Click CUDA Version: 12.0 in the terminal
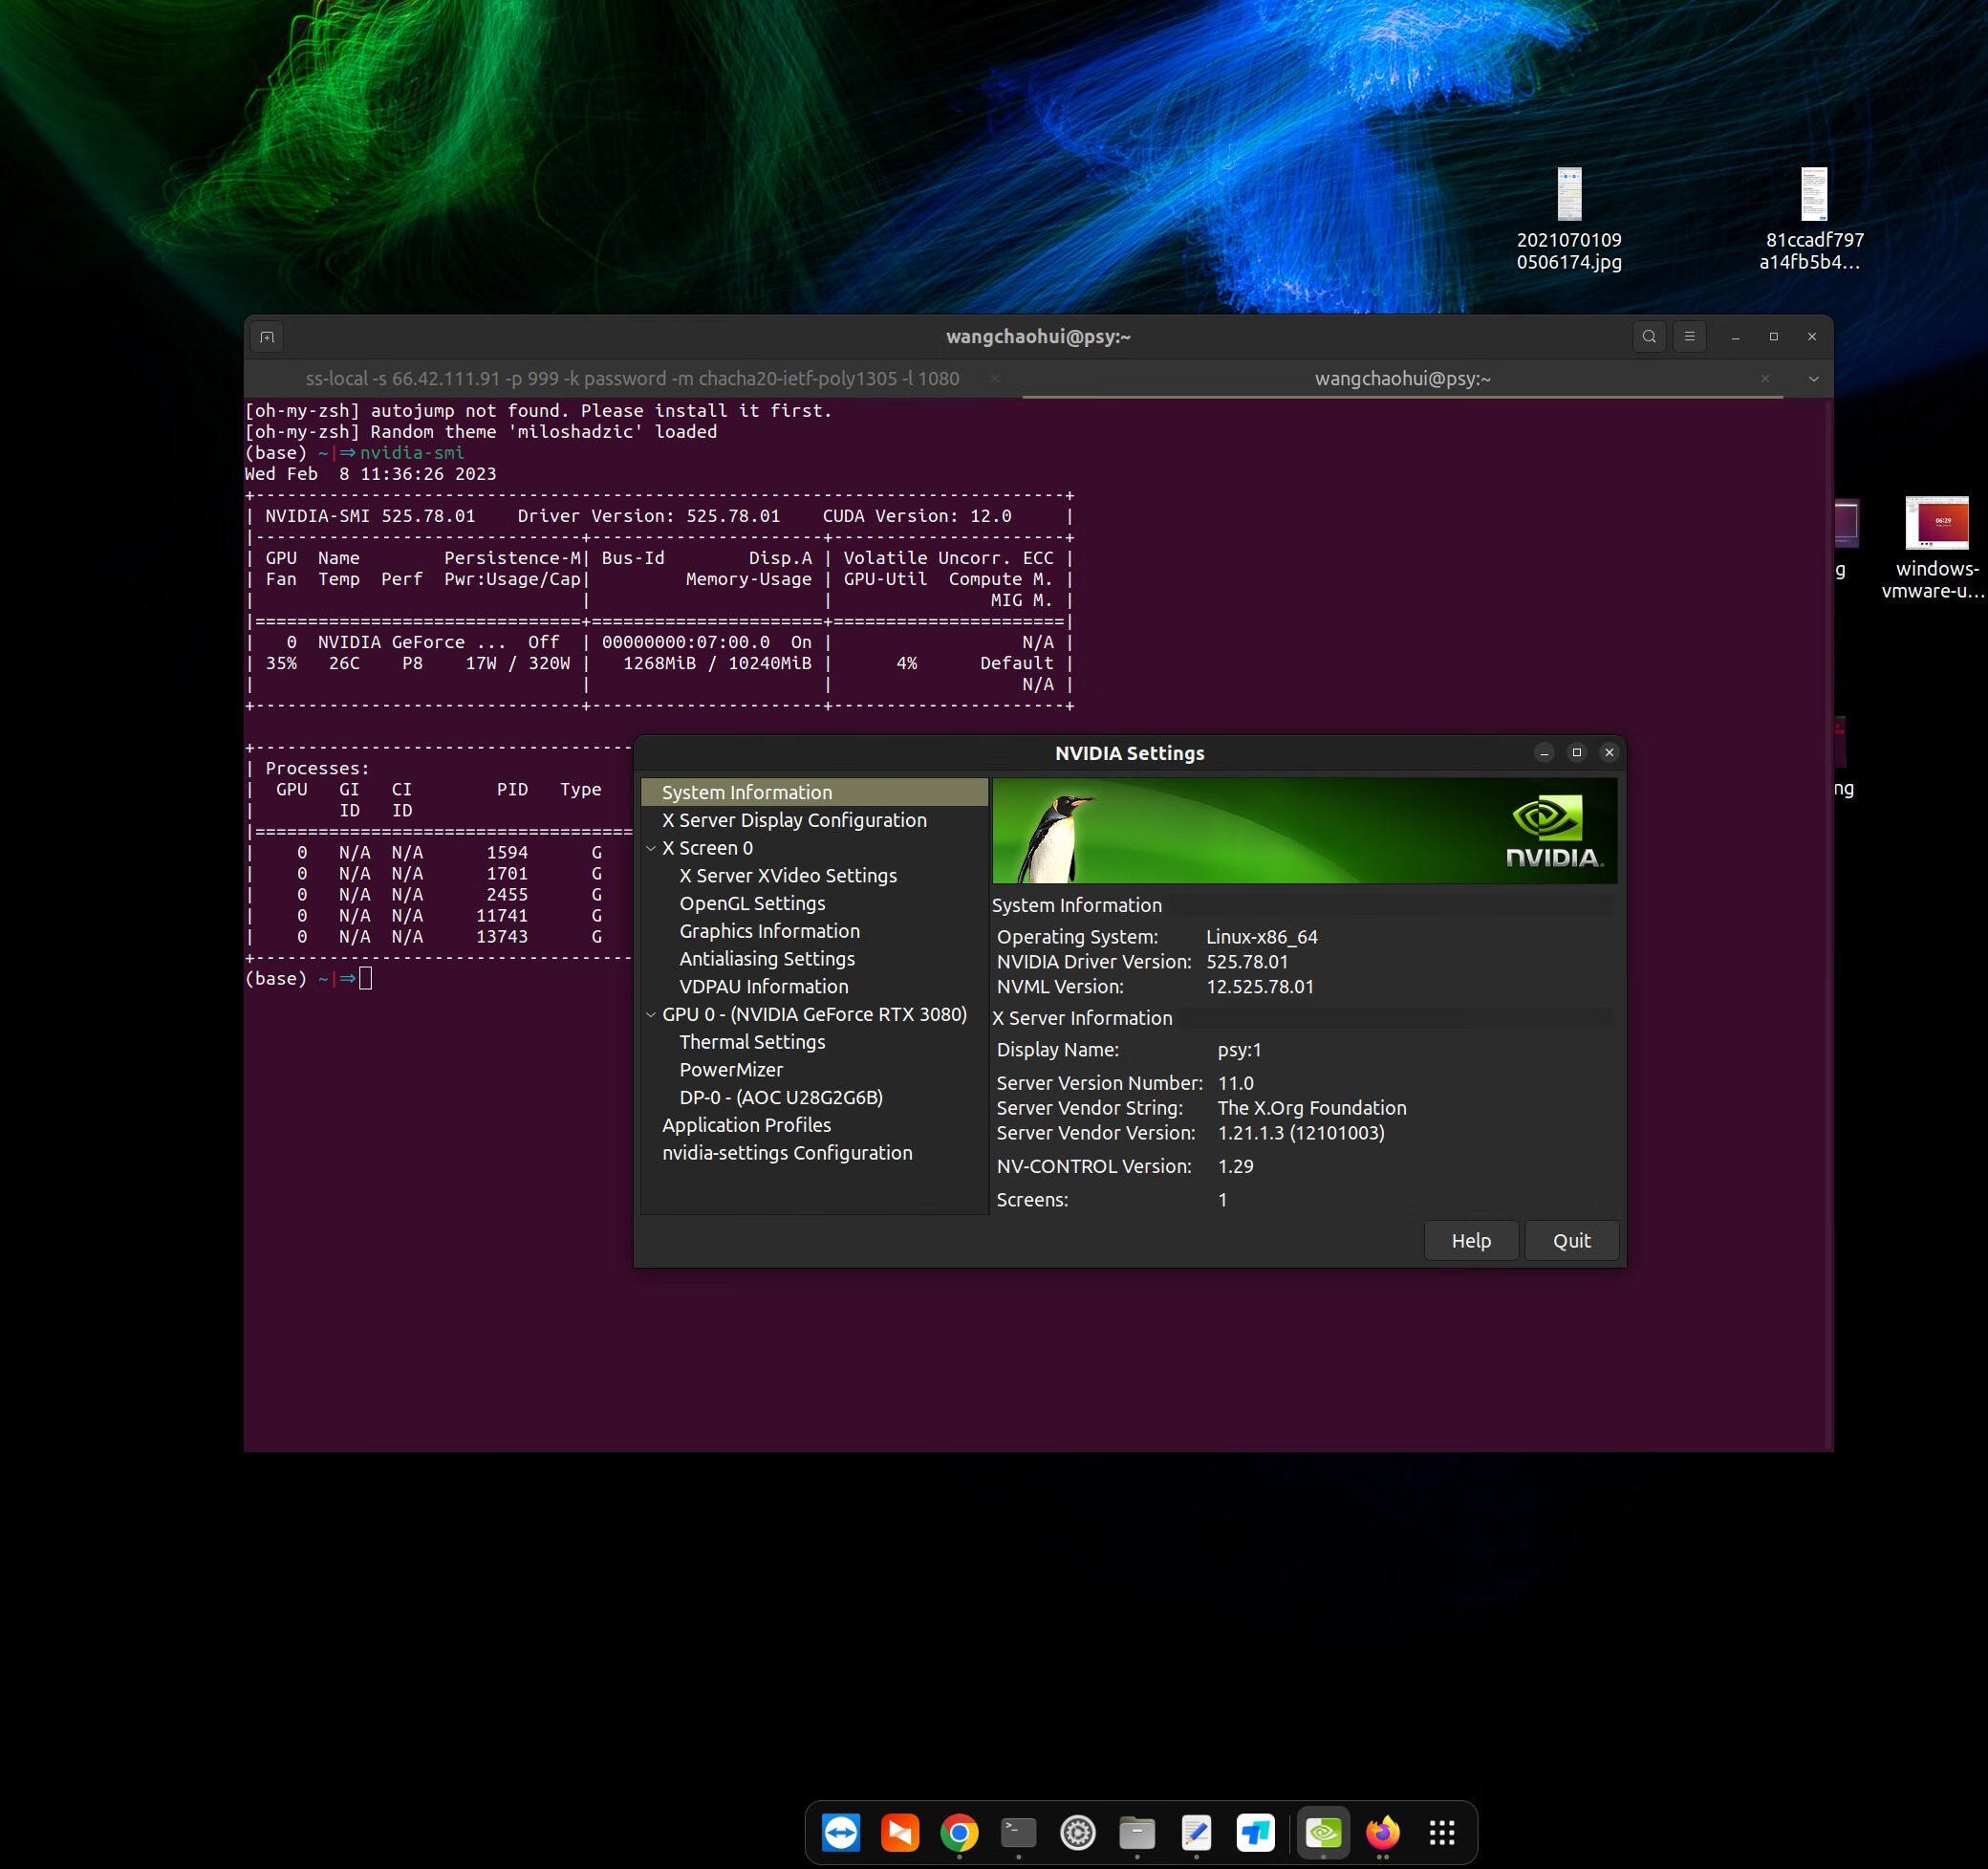The image size is (1988, 1869). pos(917,516)
